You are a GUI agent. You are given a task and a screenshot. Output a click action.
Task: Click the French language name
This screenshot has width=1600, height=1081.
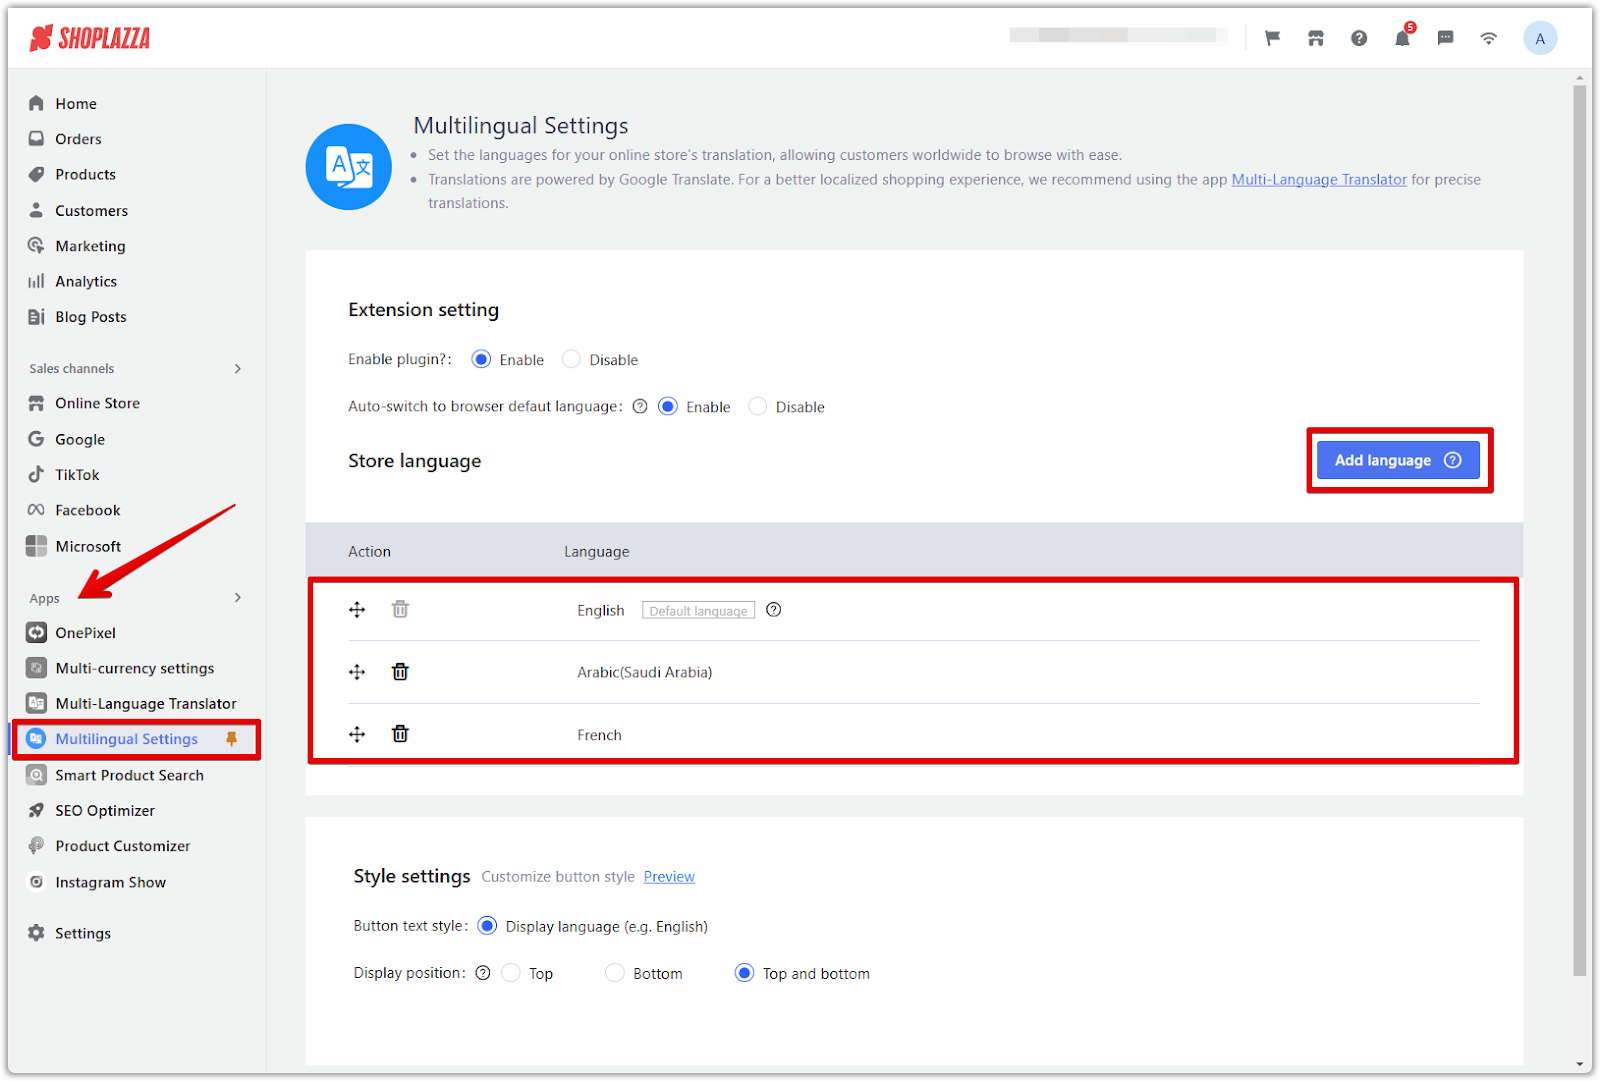599,735
